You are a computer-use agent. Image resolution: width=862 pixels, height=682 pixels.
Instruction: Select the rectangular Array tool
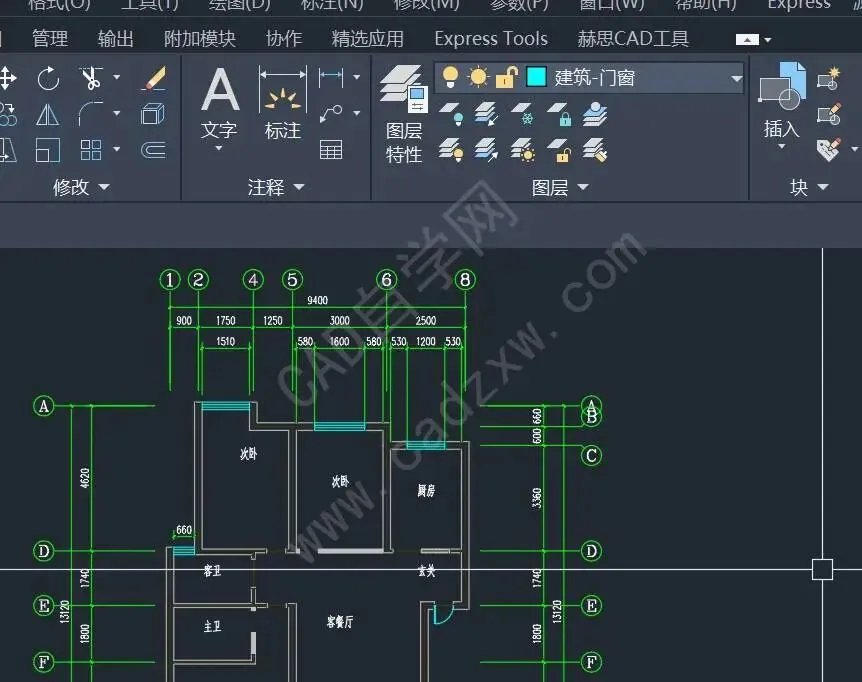click(x=91, y=149)
